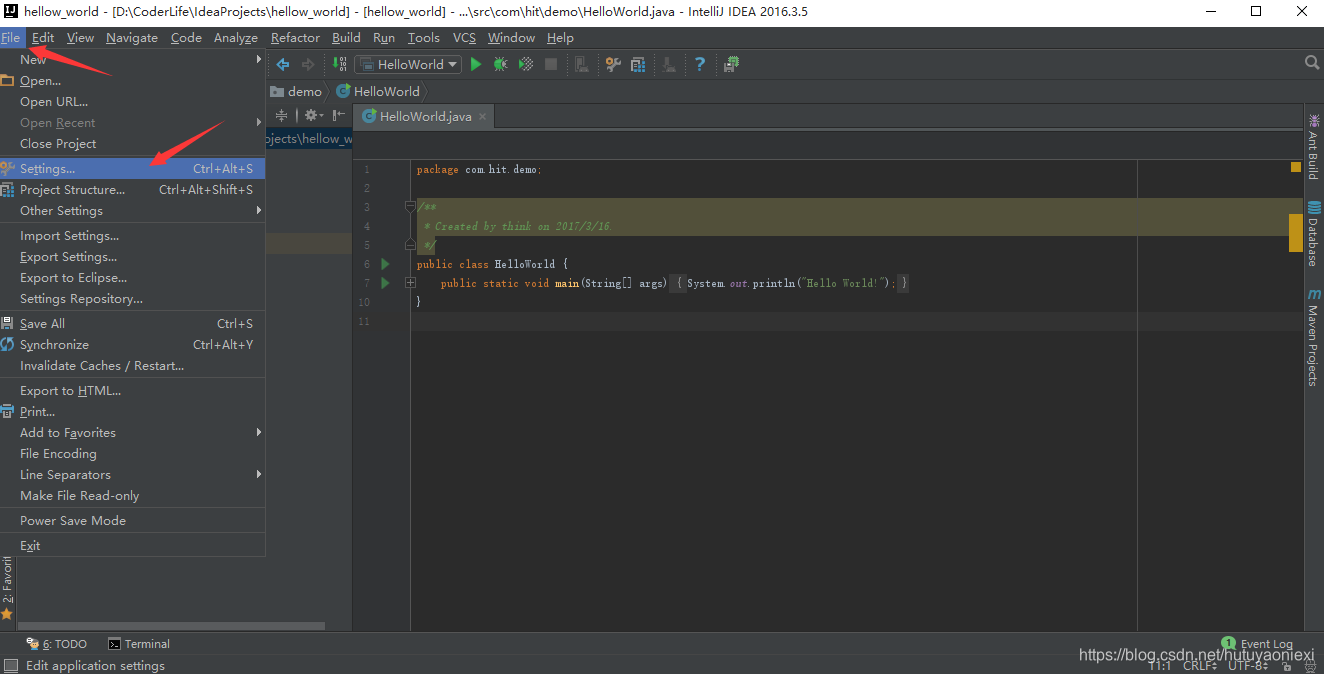Click the yellow inspection status square
This screenshot has width=1324, height=674.
click(x=1296, y=167)
